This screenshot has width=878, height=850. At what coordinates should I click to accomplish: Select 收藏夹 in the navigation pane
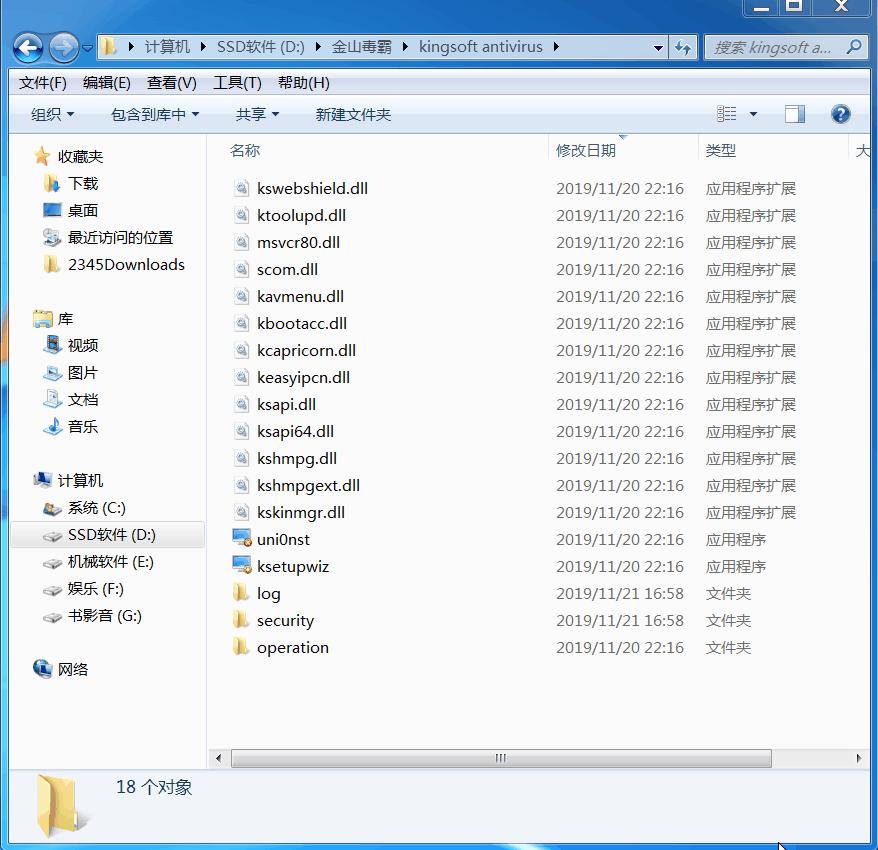pos(80,156)
